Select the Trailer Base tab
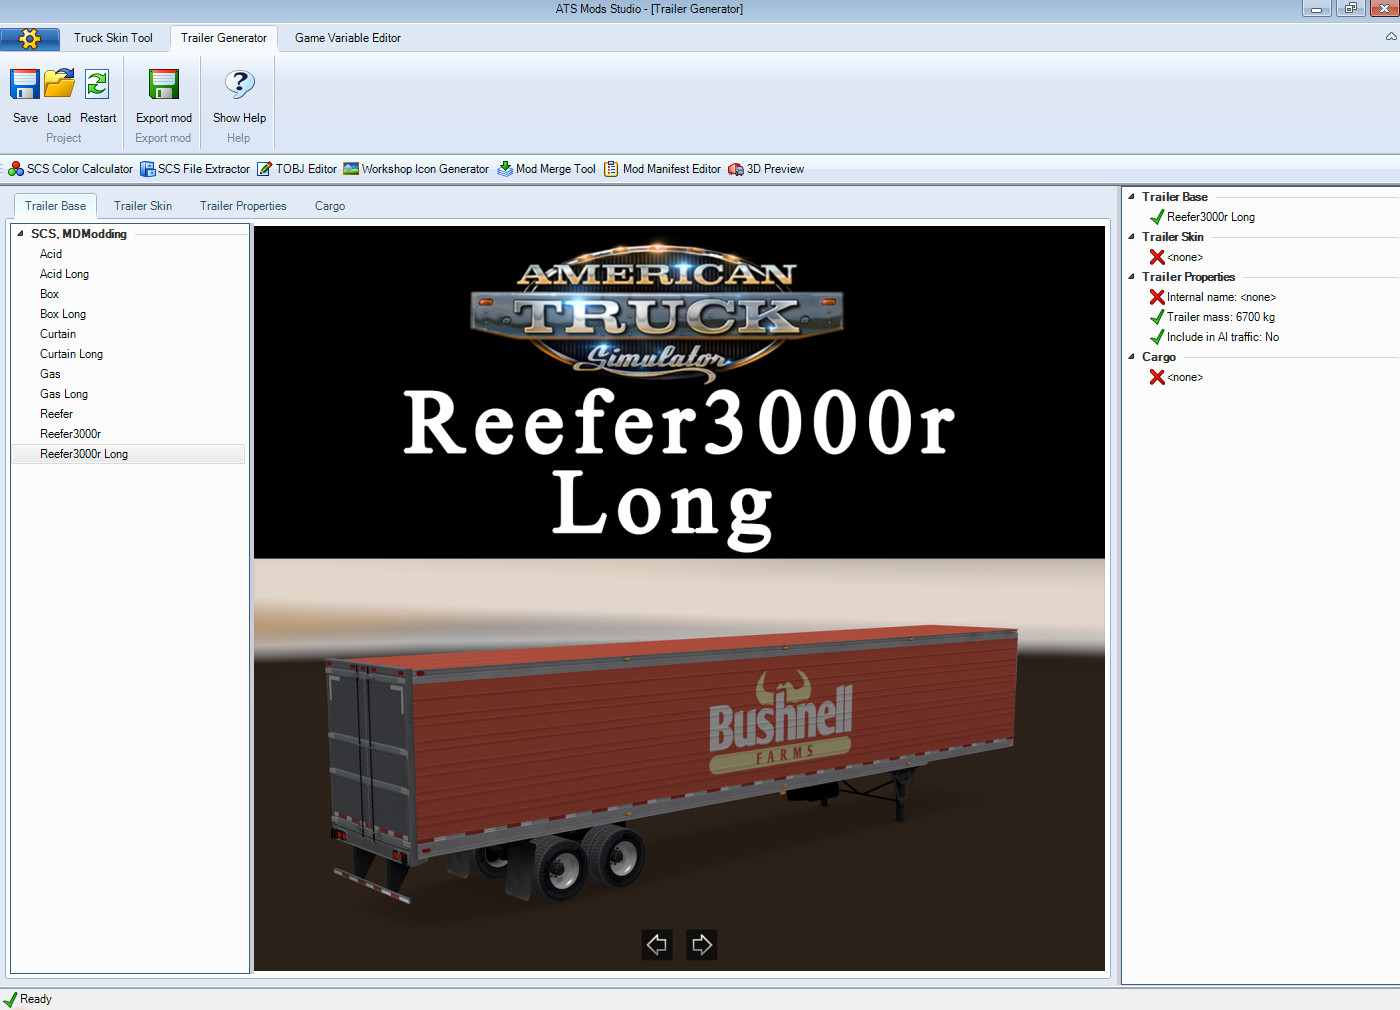1400x1010 pixels. (55, 206)
